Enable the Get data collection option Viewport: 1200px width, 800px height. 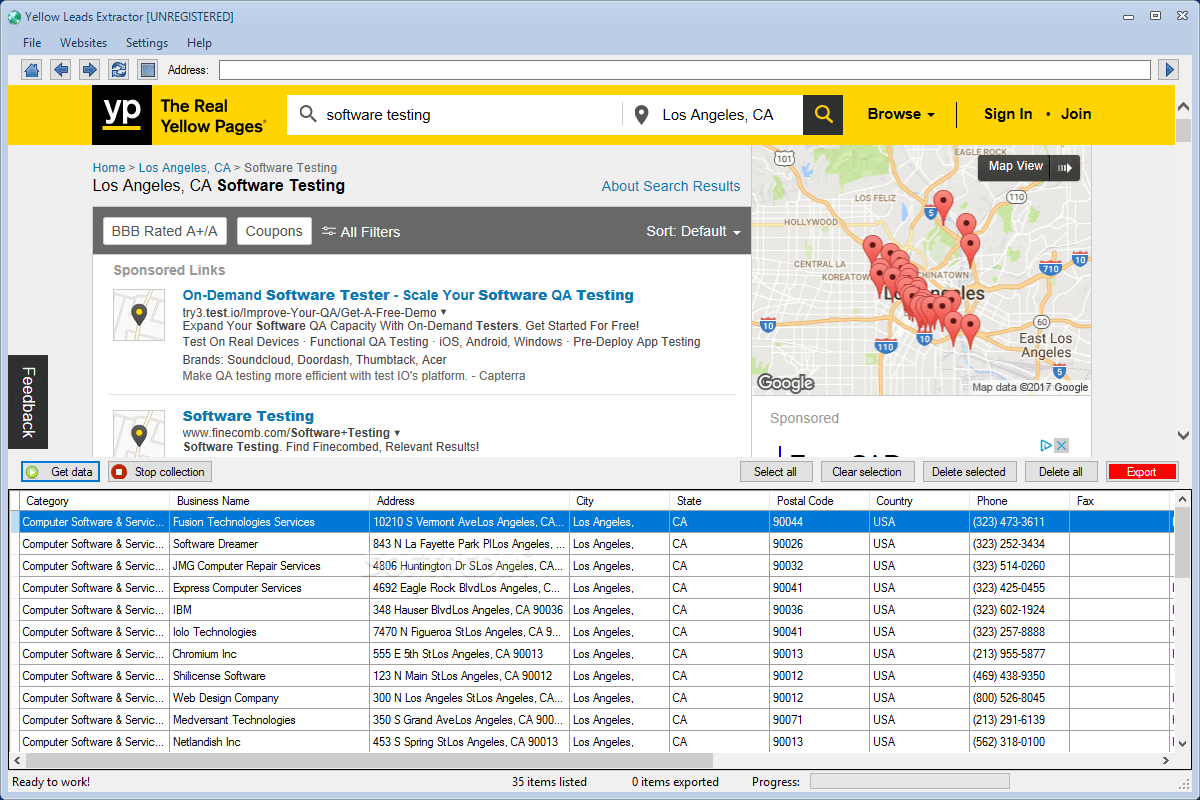(x=60, y=471)
